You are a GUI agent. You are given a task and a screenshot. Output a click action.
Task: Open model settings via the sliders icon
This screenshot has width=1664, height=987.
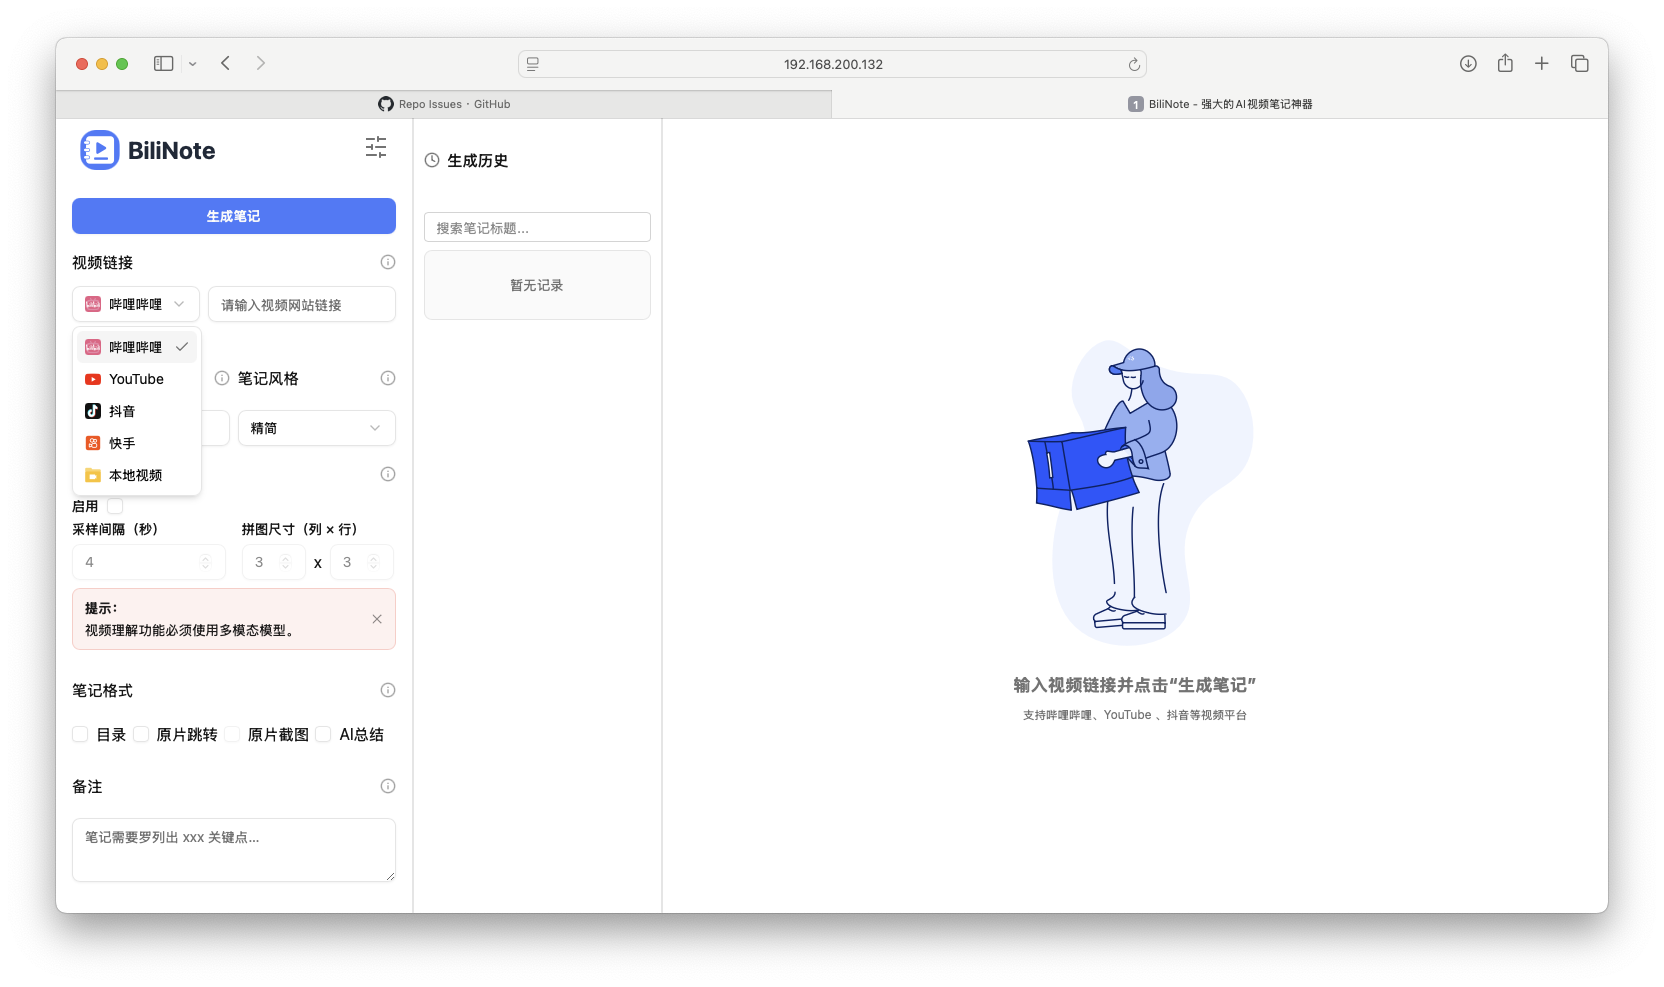click(x=376, y=148)
